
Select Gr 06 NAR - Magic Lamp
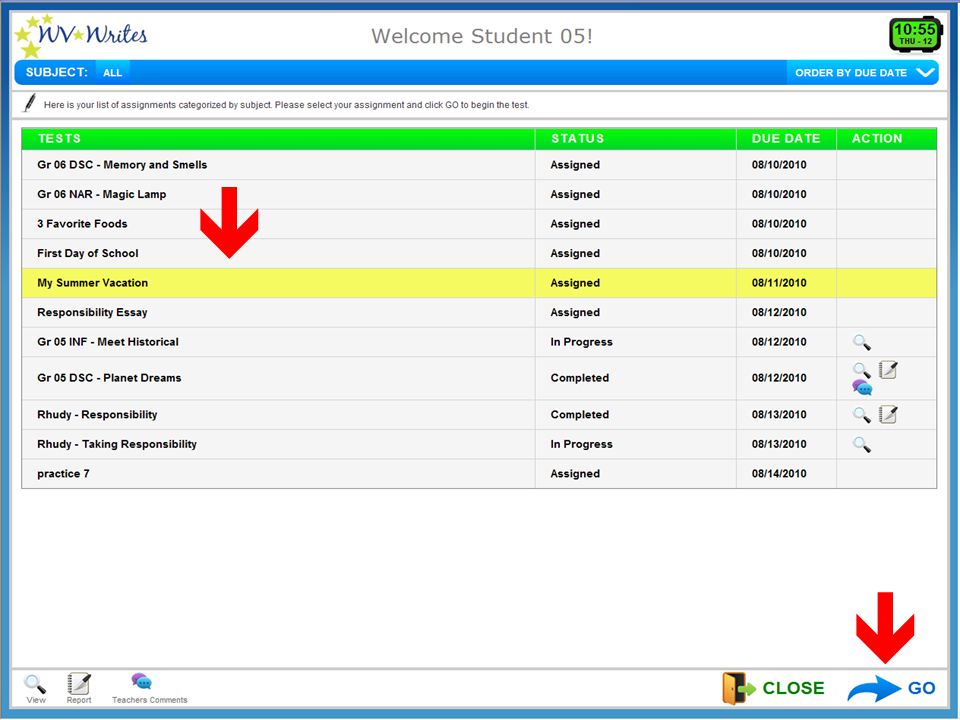[479, 194]
